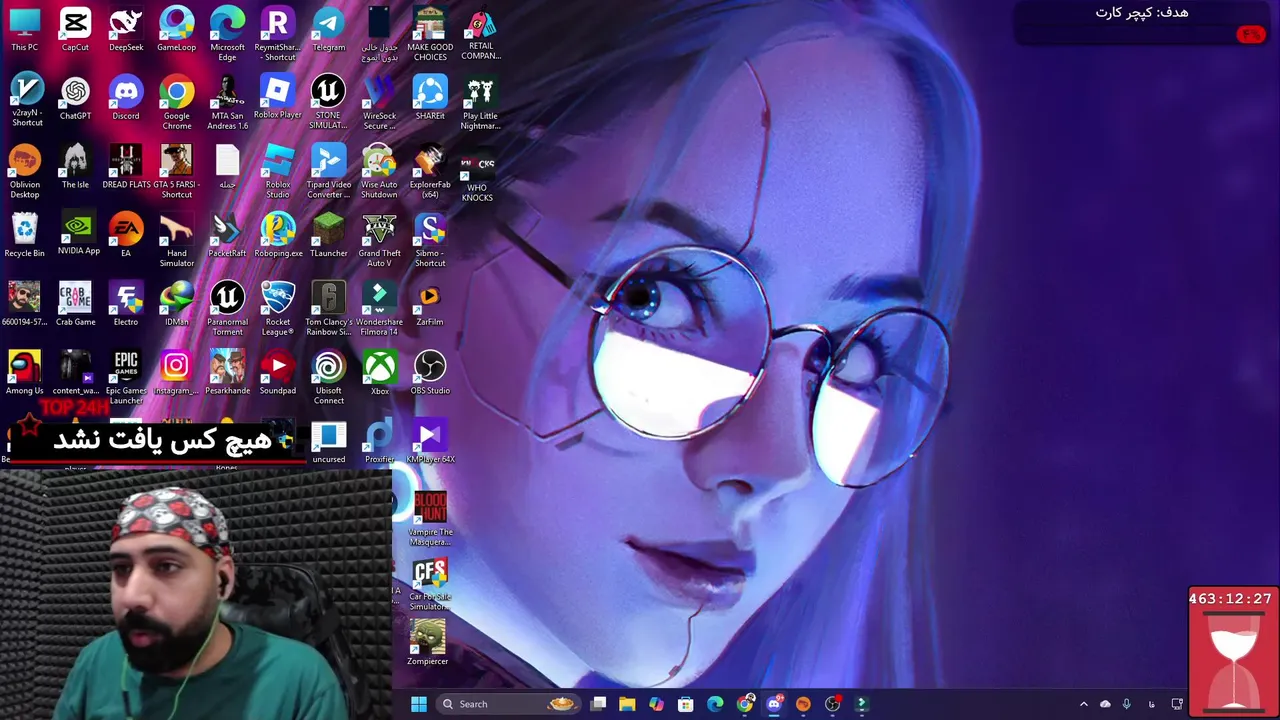Open the DREAD FLATS game icon
1280x720 pixels.
pyautogui.click(x=126, y=167)
